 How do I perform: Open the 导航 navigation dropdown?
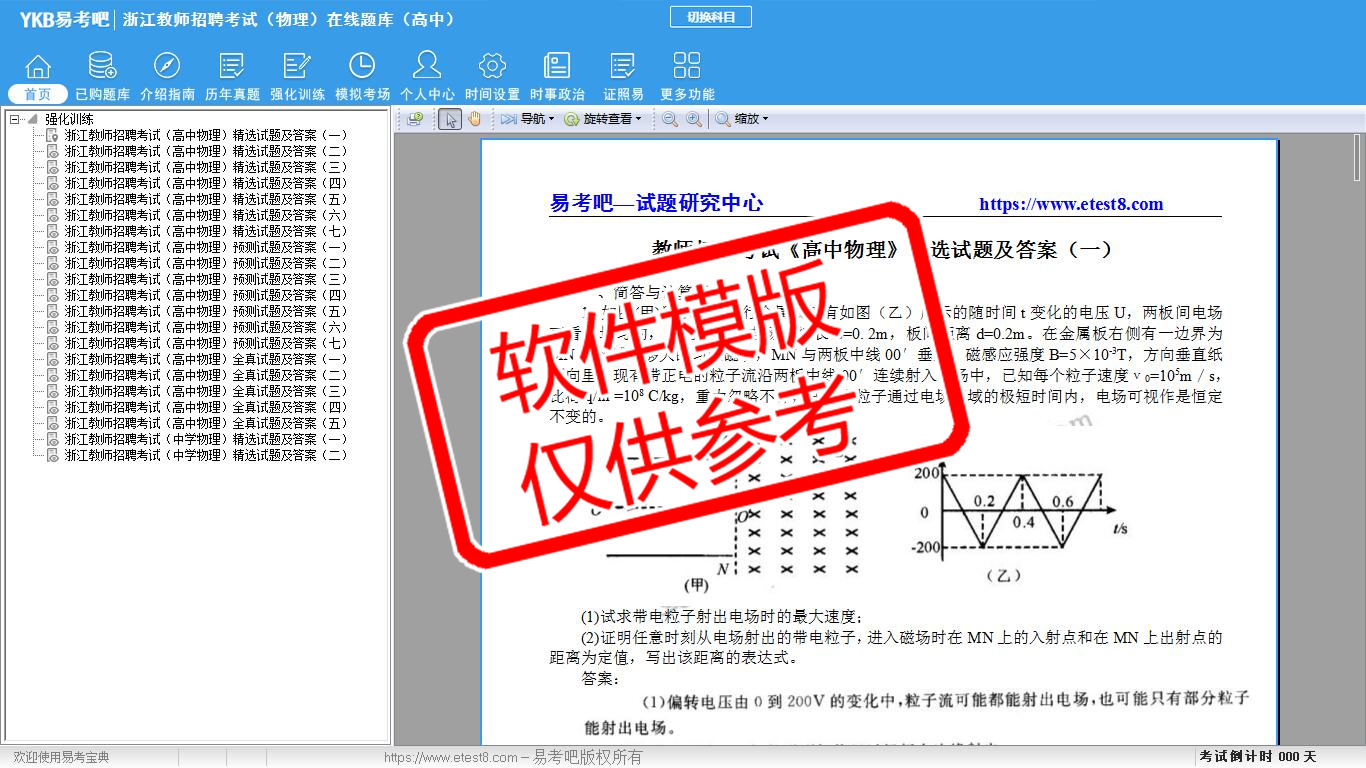(x=528, y=119)
